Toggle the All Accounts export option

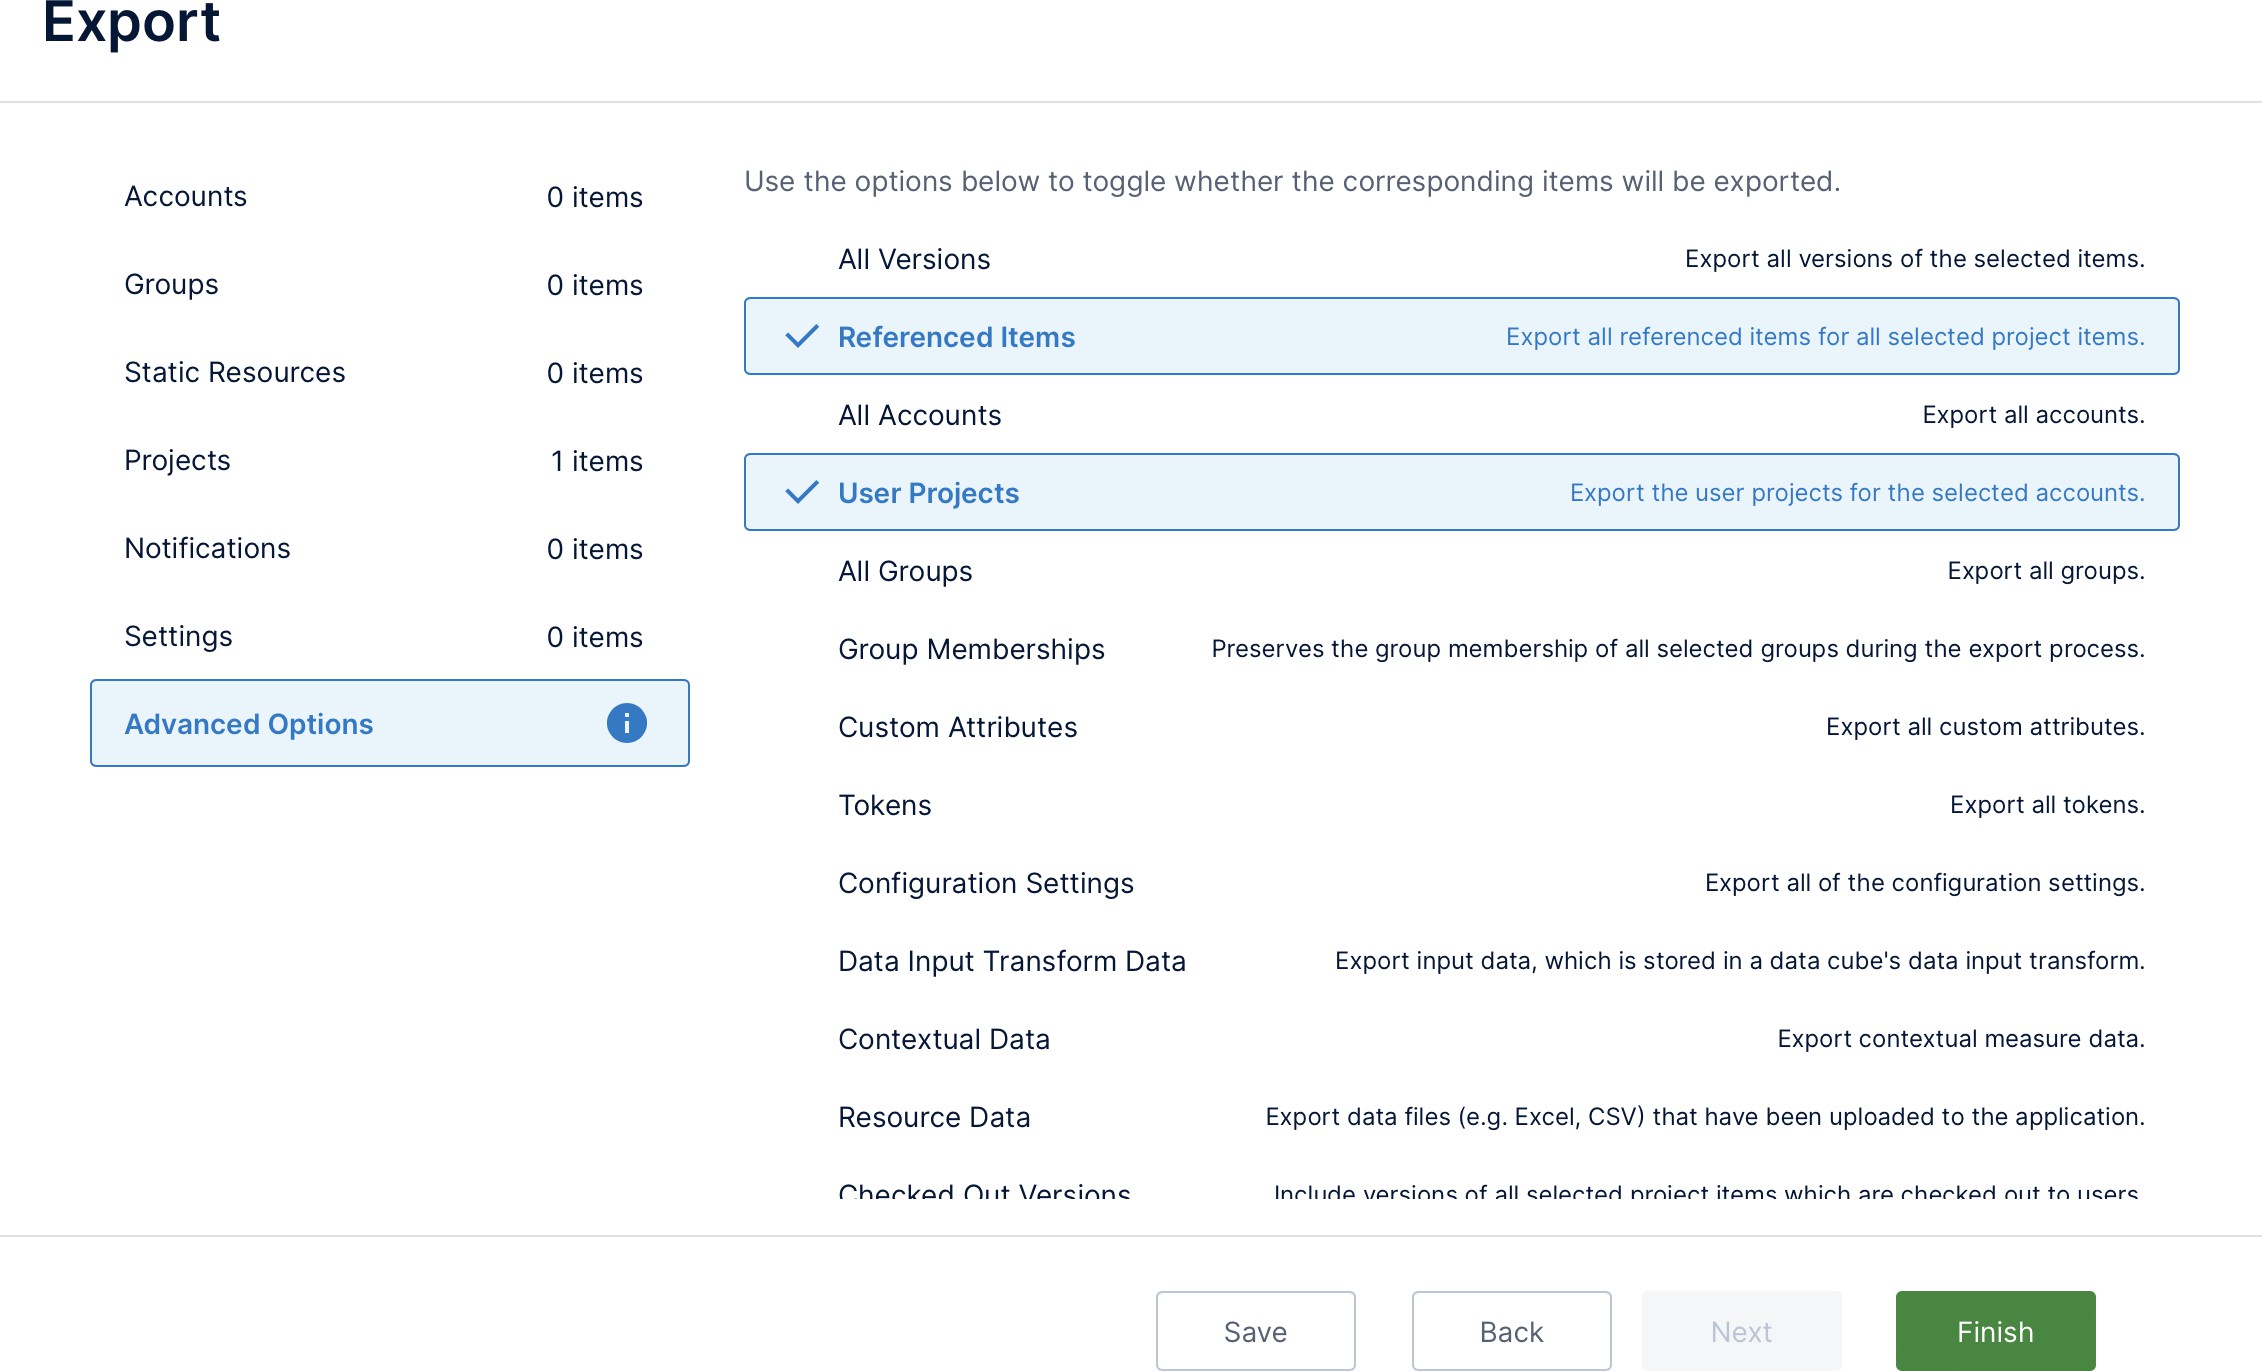(919, 415)
